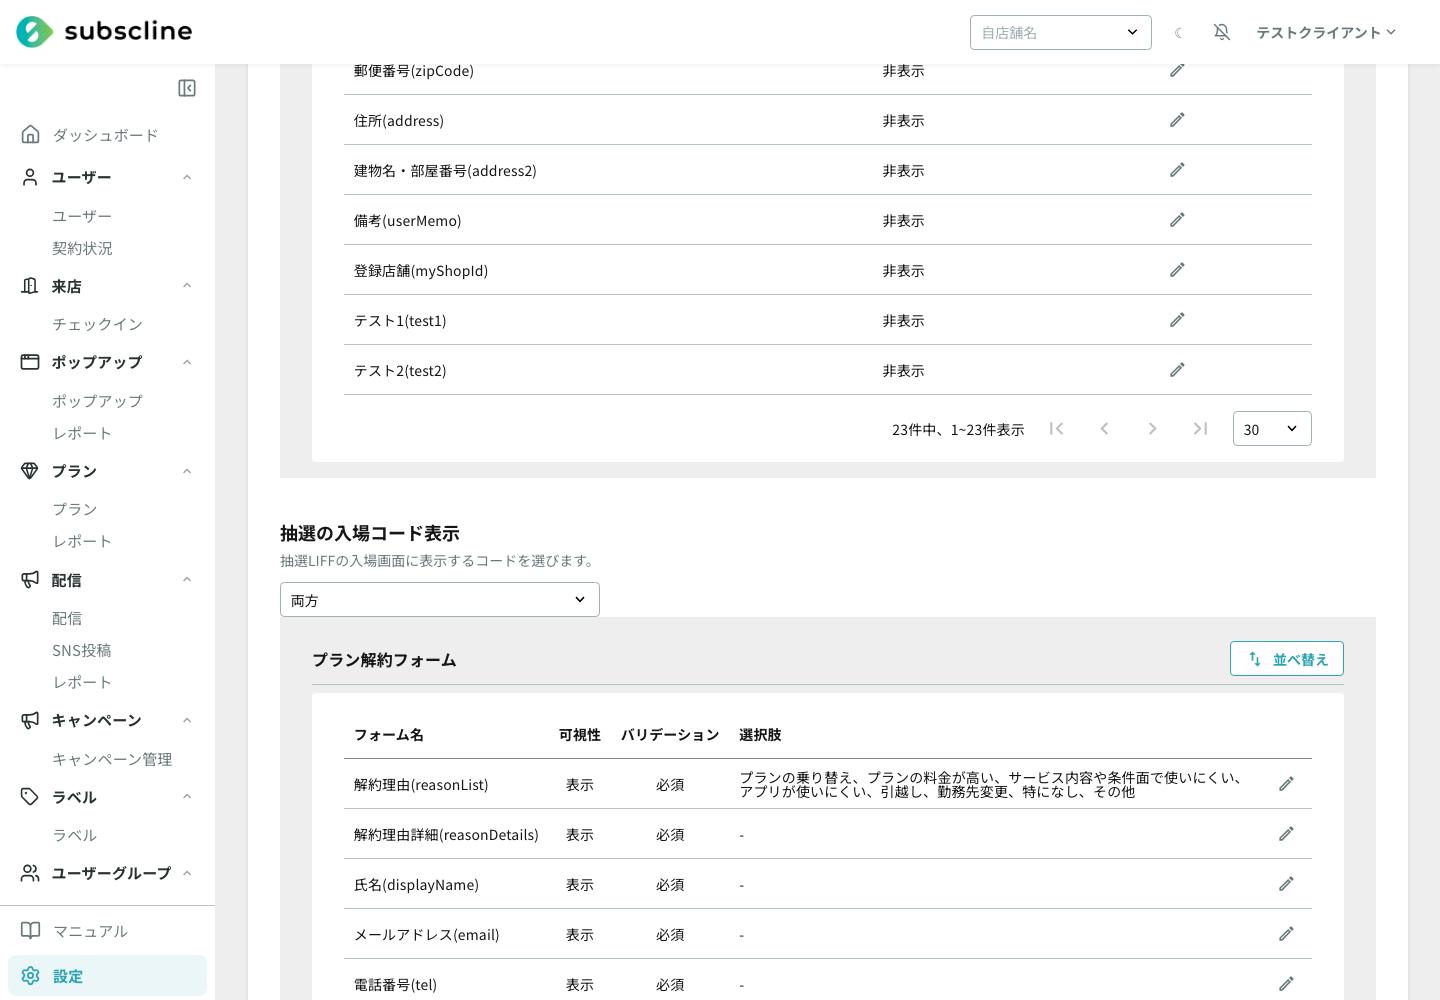Open レポート under プラン
The width and height of the screenshot is (1440, 1000).
(x=82, y=541)
